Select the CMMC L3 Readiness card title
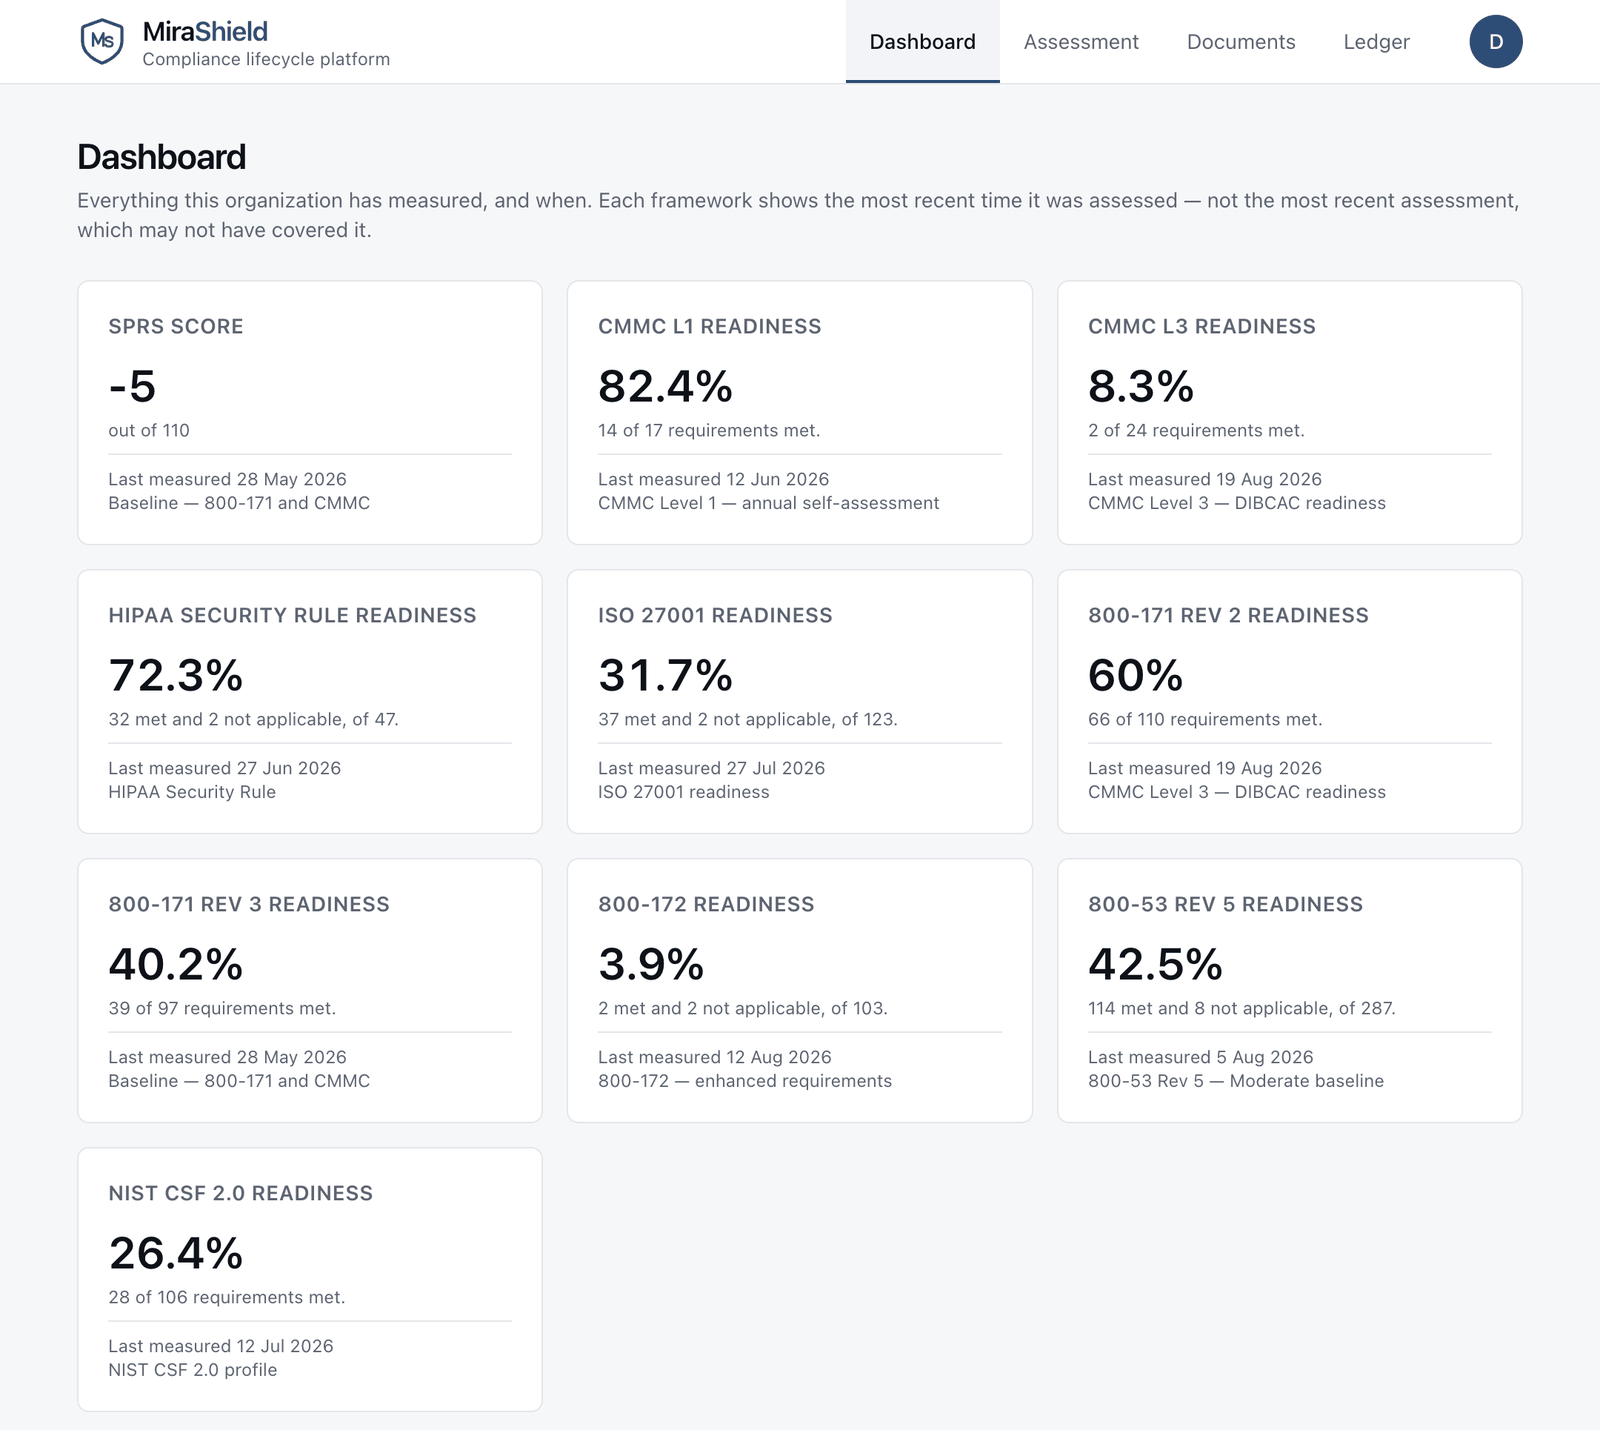The image size is (1600, 1430). [x=1202, y=327]
